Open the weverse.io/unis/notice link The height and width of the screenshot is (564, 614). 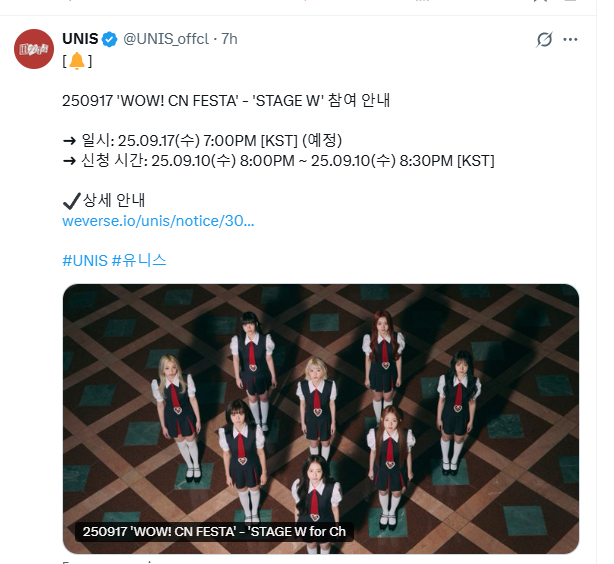(158, 221)
